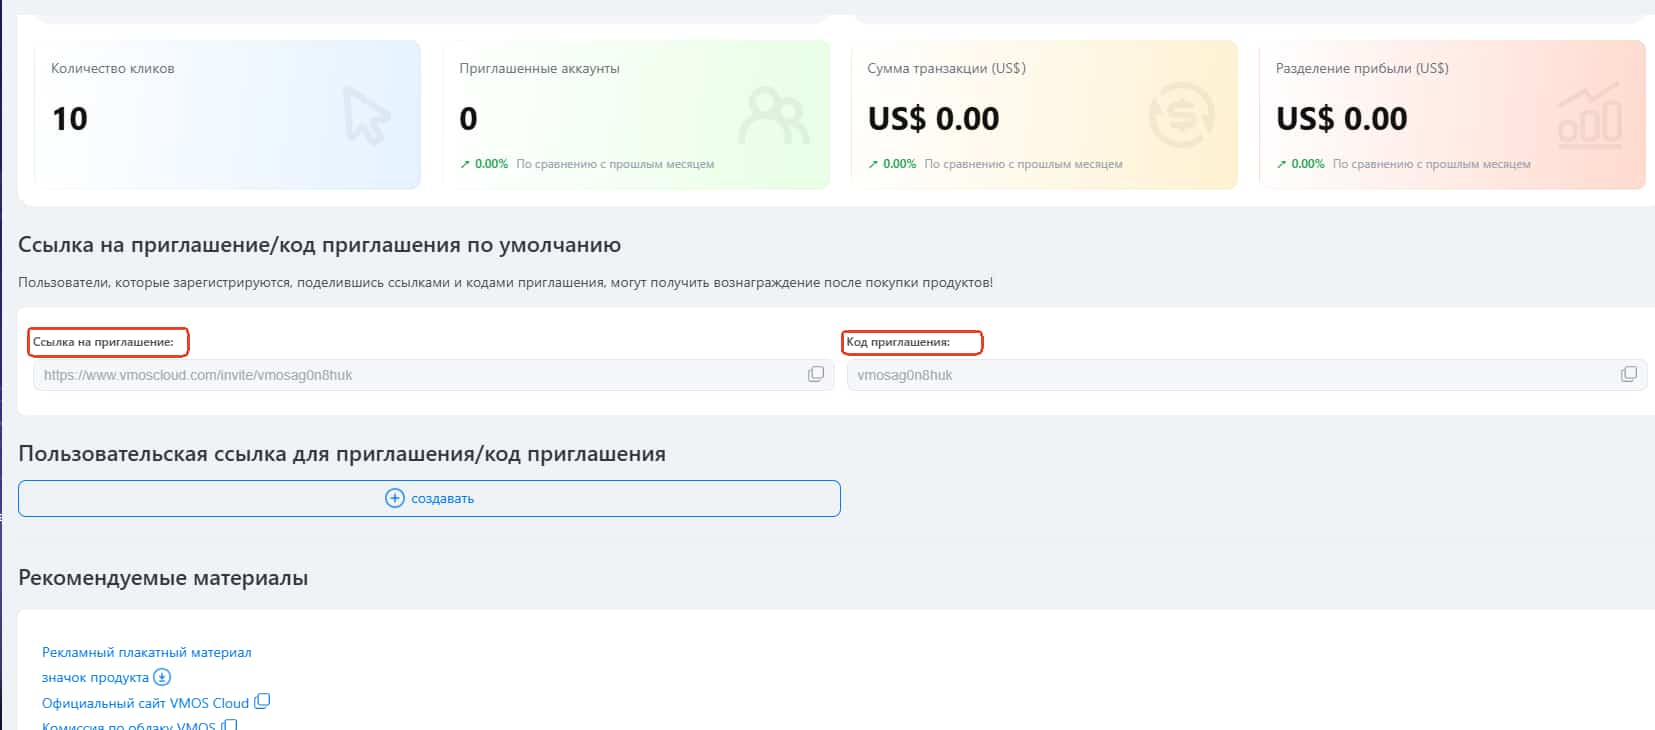Screen dimensions: 1655x730
Task: Click the 0.00% growth text on accounts card
Action: 491,163
